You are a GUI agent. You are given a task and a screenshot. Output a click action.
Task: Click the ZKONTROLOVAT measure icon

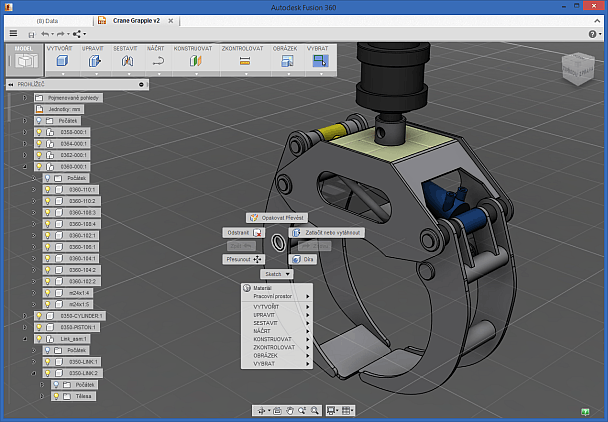pyautogui.click(x=245, y=61)
